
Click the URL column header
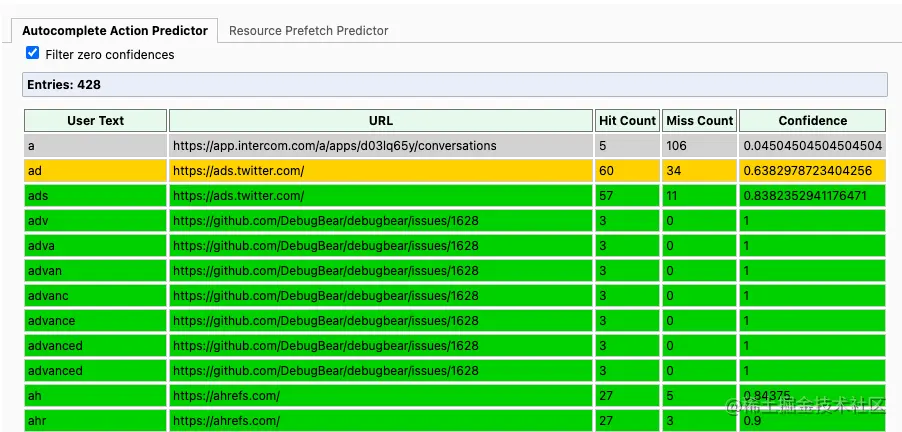pyautogui.click(x=381, y=121)
